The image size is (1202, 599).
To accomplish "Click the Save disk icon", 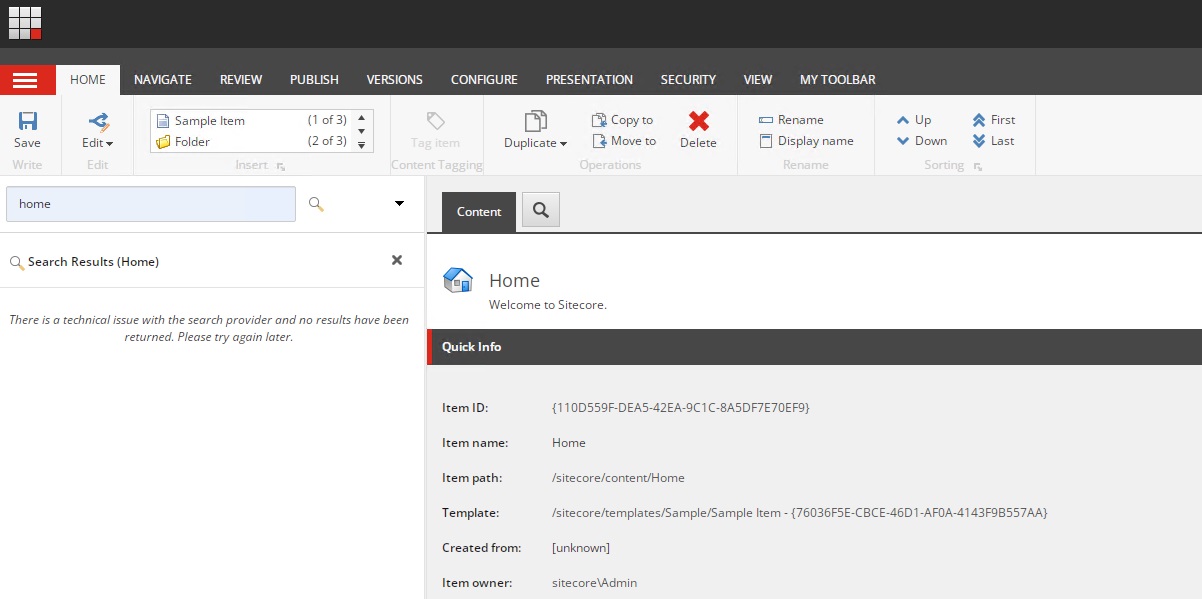I will coord(28,121).
